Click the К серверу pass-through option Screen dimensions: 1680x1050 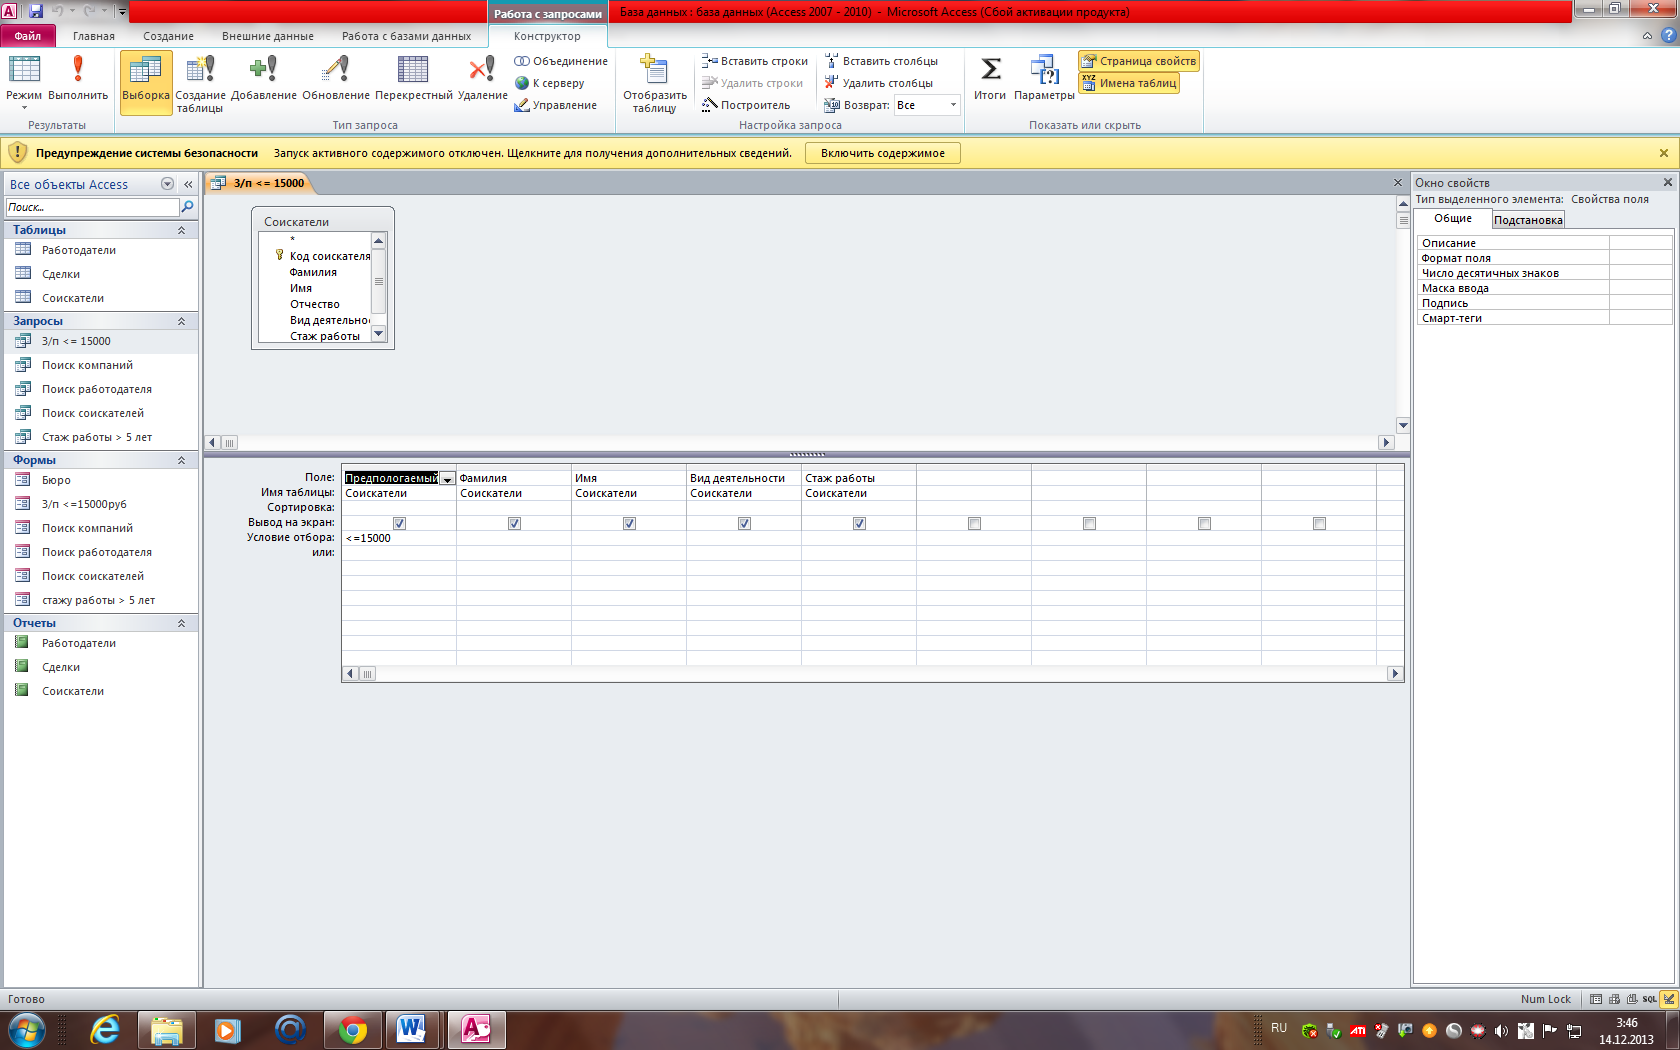[x=549, y=83]
